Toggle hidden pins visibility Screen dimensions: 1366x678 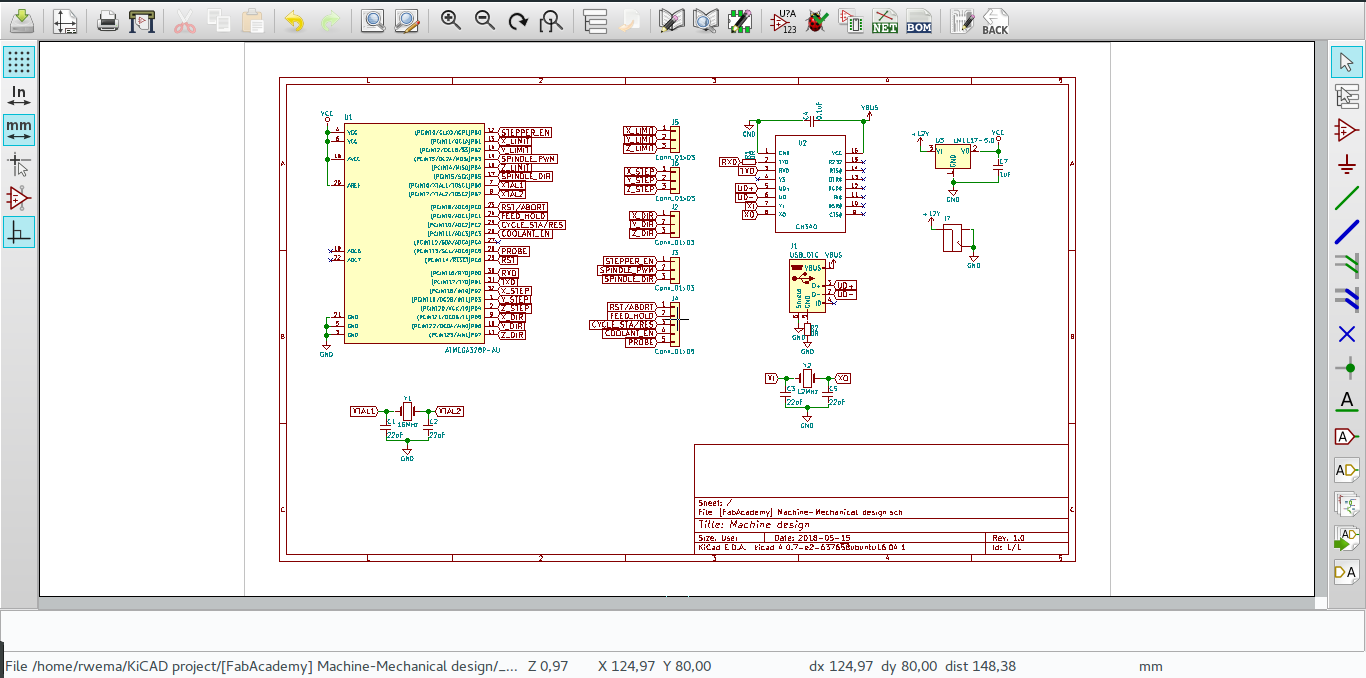[18, 198]
